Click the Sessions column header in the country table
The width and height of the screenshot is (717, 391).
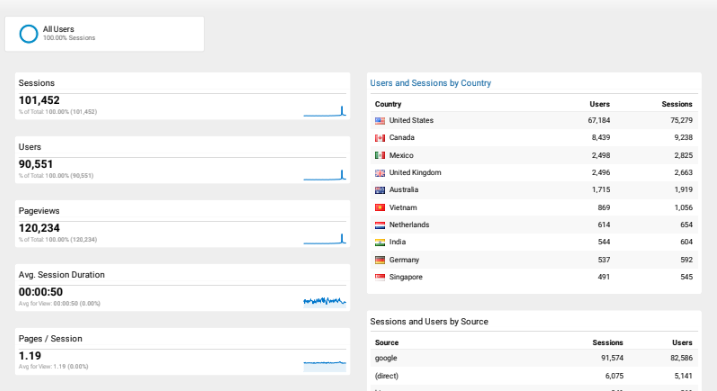tap(677, 104)
